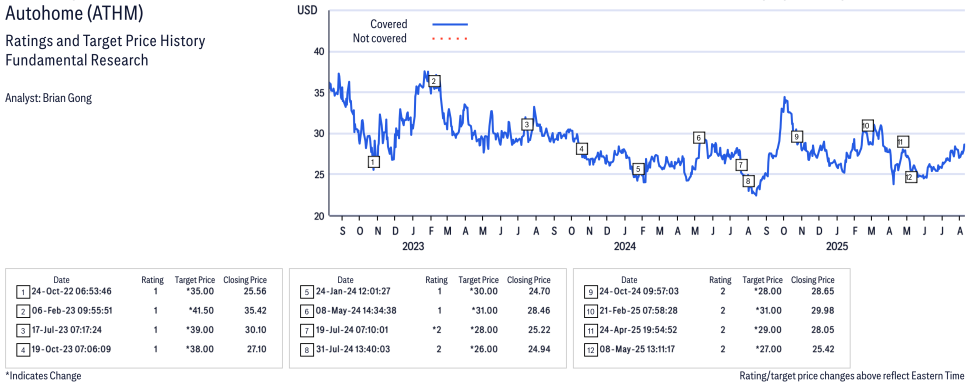
Task: Click chart marker 9 on the price line
Action: coord(797,136)
